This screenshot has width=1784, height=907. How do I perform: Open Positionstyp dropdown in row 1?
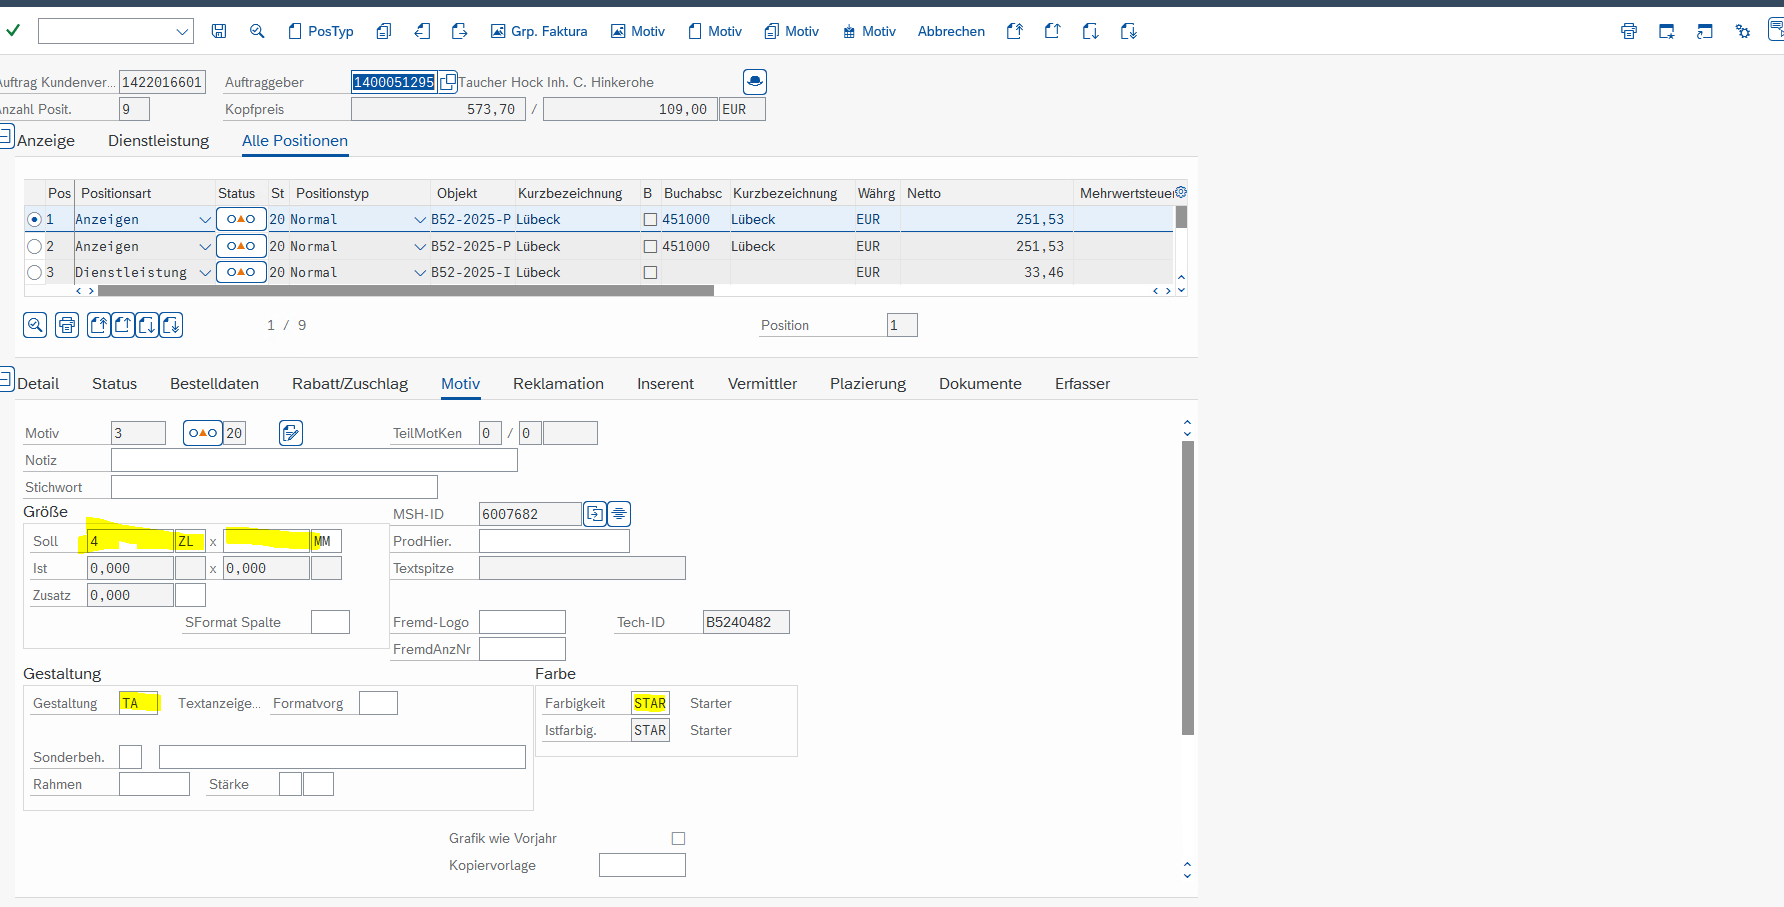coord(420,219)
